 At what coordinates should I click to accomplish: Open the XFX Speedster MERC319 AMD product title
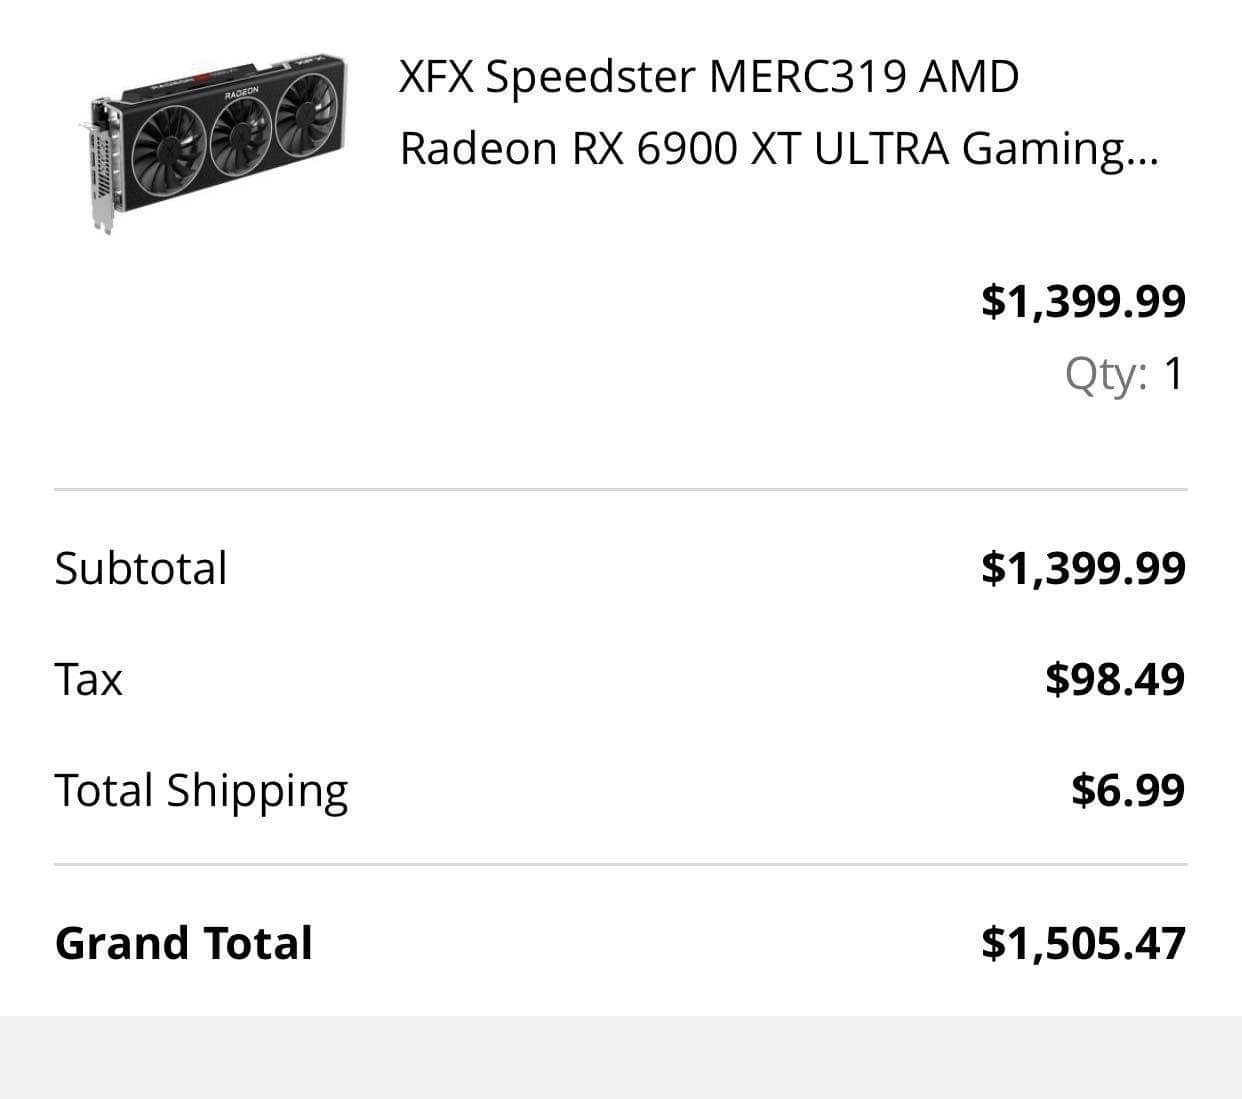coord(708,77)
